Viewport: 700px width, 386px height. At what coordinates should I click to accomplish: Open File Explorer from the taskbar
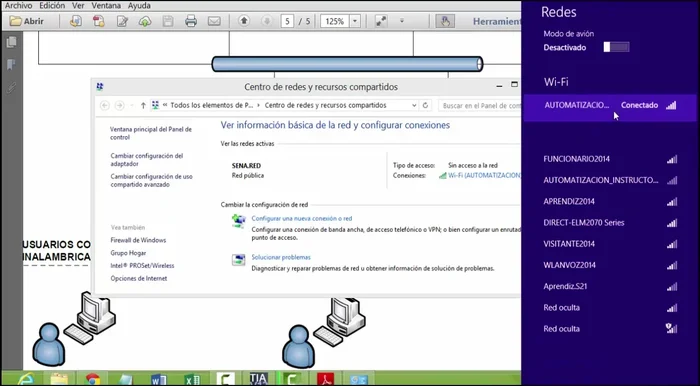pos(59,378)
